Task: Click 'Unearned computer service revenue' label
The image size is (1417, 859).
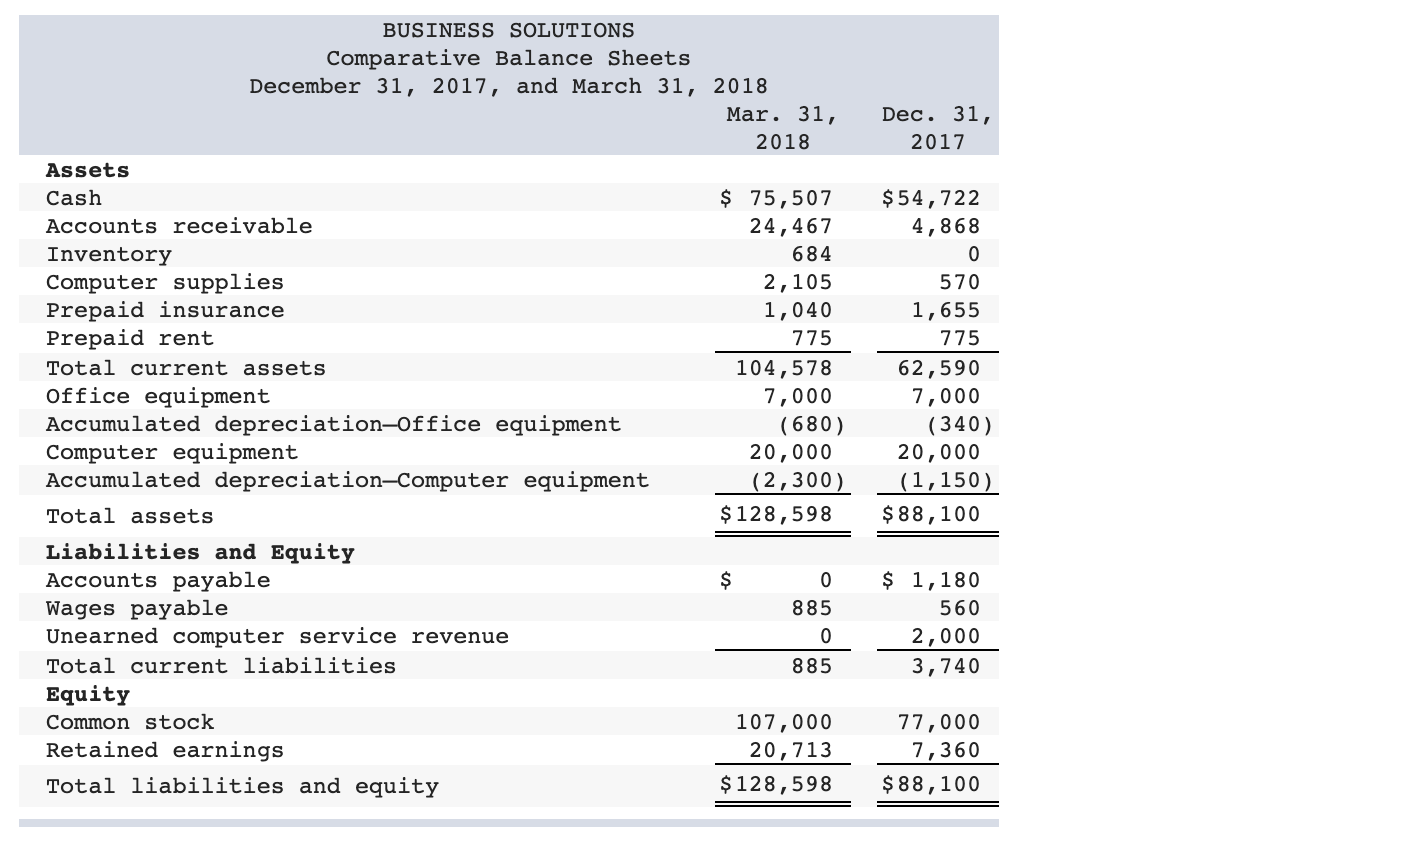Action: tap(277, 636)
